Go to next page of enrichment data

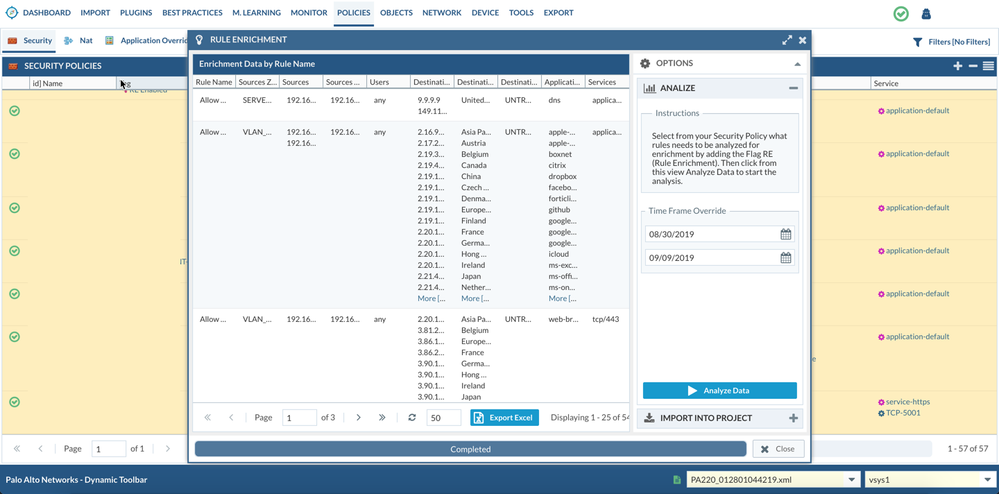358,417
